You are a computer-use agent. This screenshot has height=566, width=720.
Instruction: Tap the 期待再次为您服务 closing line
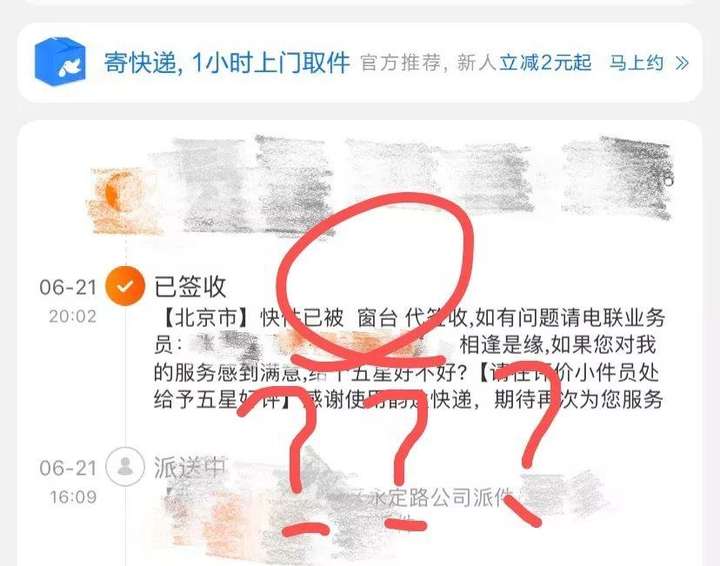(579, 399)
